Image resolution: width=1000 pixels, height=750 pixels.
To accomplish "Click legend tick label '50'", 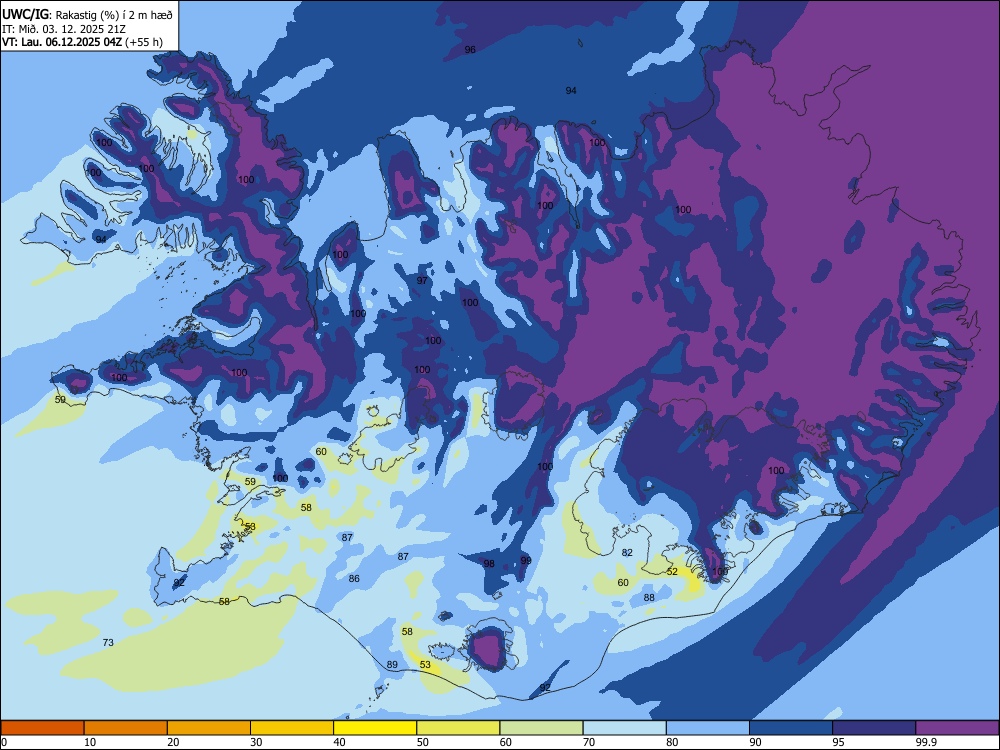I will pyautogui.click(x=423, y=742).
